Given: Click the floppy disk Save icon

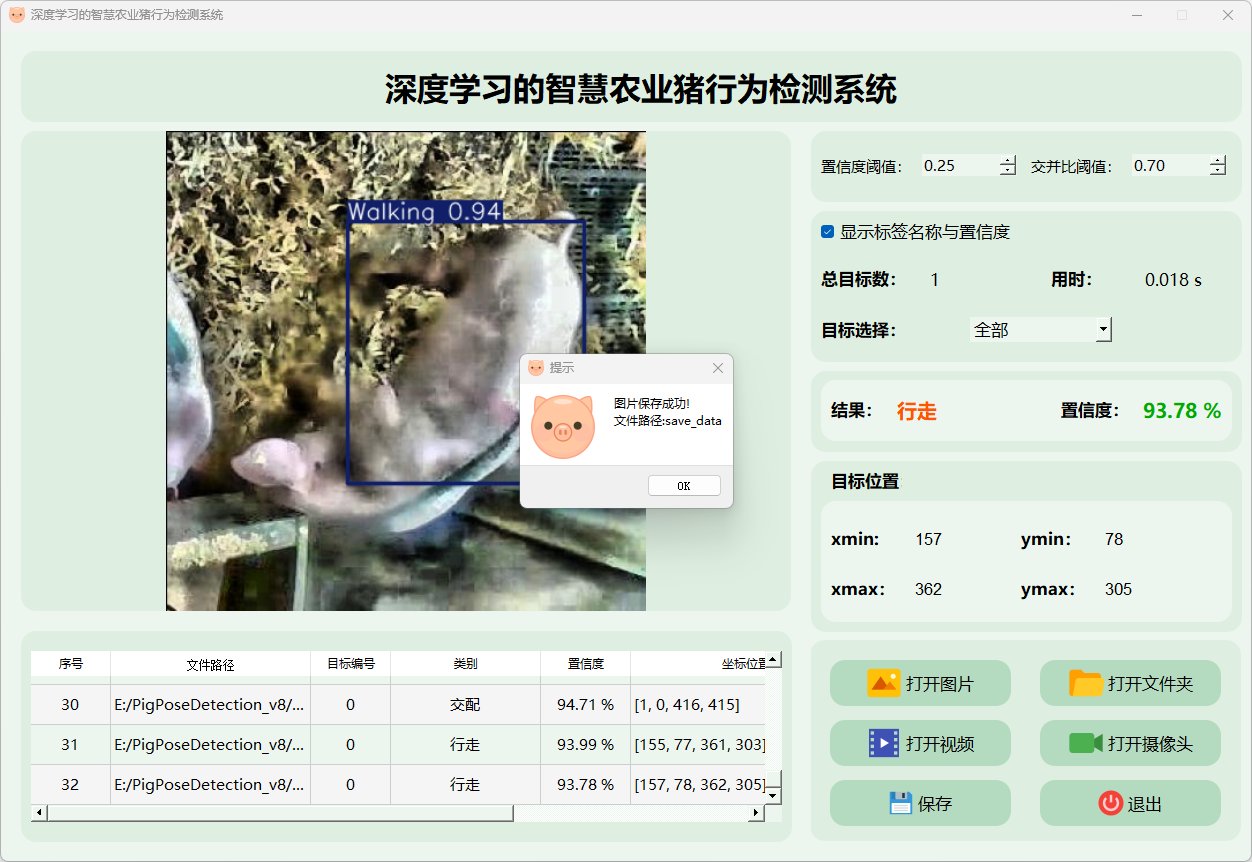Looking at the screenshot, I should tap(900, 803).
